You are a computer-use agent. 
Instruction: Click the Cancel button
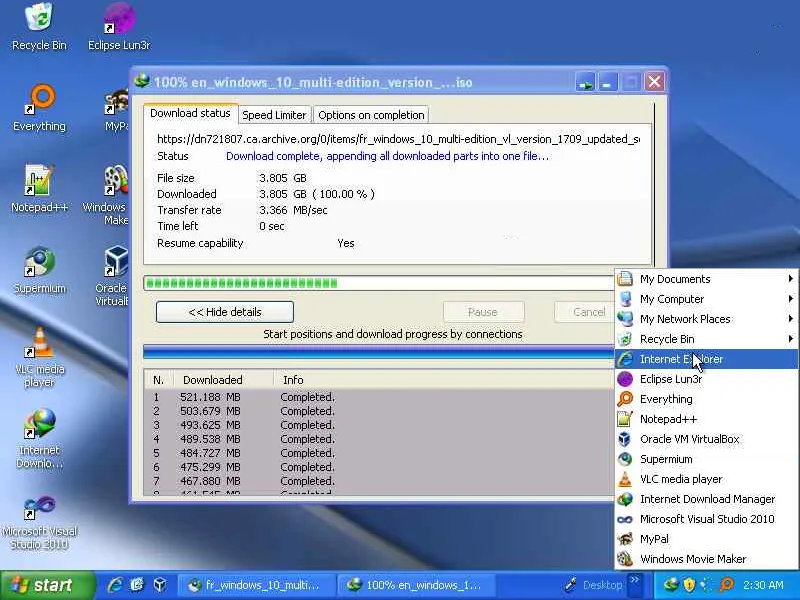pyautogui.click(x=585, y=312)
